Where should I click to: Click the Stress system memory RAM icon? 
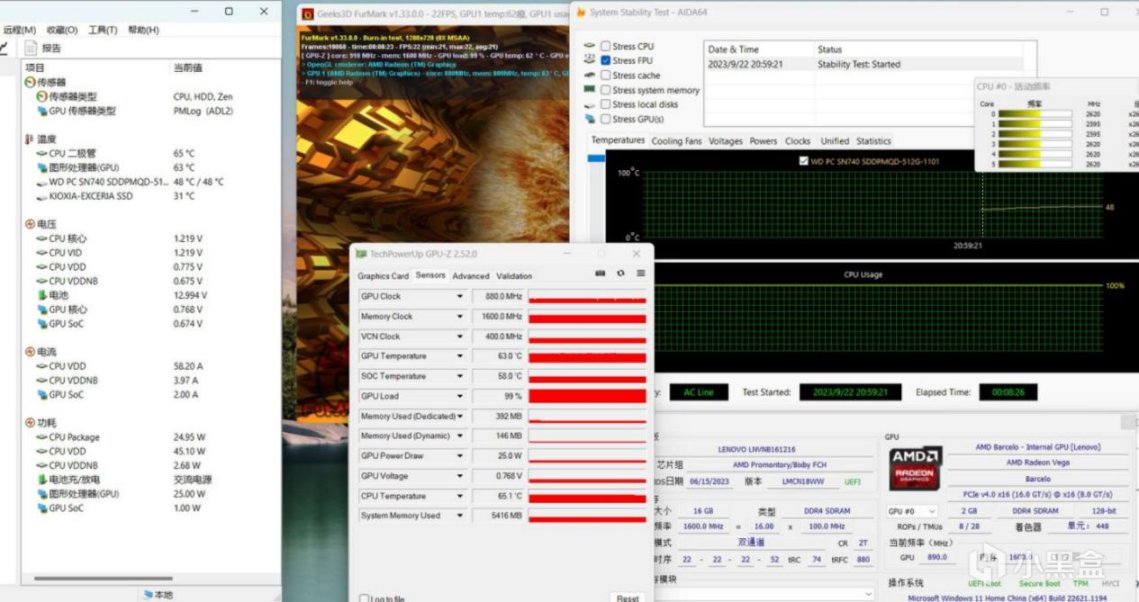click(589, 89)
